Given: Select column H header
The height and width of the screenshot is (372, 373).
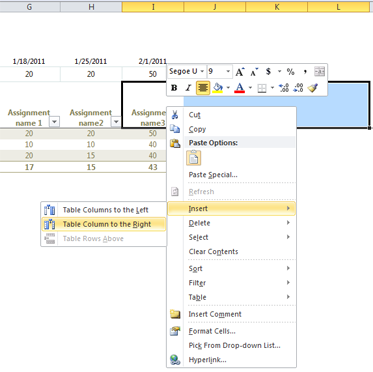Looking at the screenshot, I should [x=91, y=7].
